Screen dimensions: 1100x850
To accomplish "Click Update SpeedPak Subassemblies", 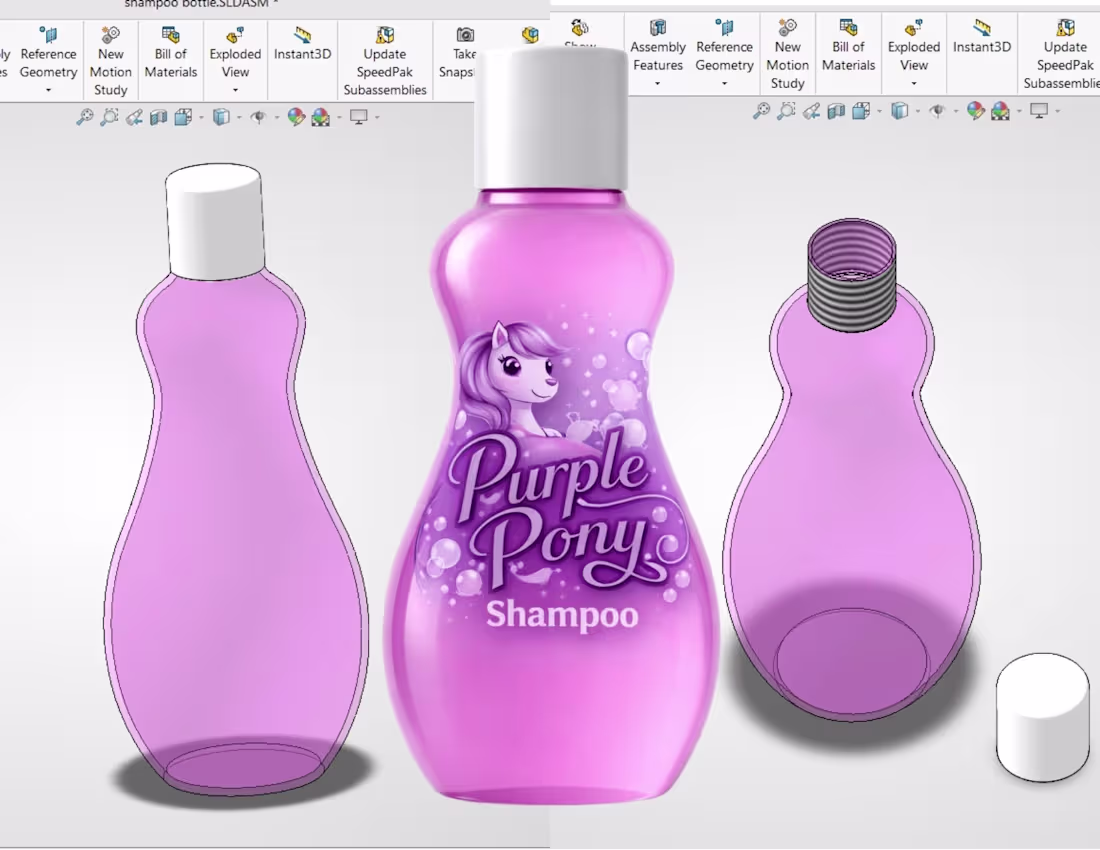I will coord(385,62).
